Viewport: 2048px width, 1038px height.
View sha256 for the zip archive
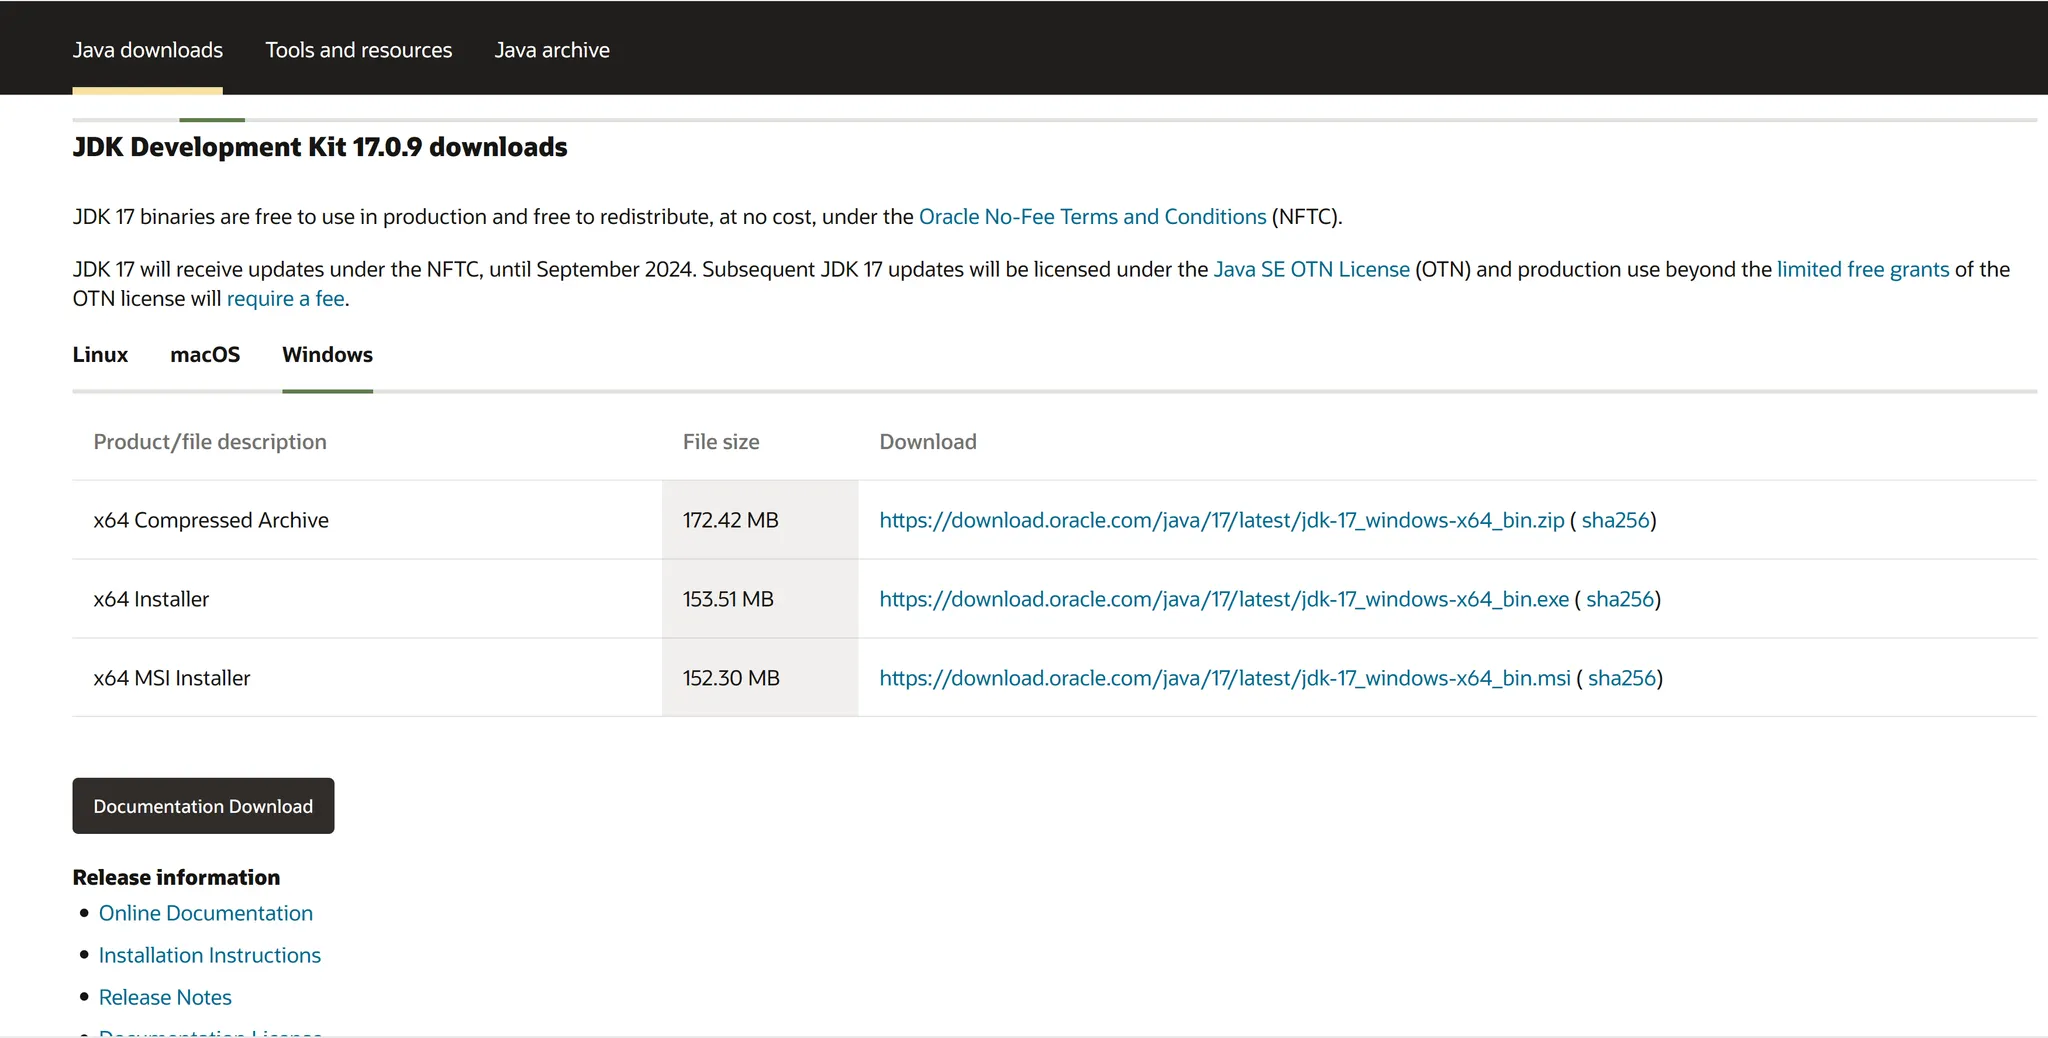coord(1614,520)
